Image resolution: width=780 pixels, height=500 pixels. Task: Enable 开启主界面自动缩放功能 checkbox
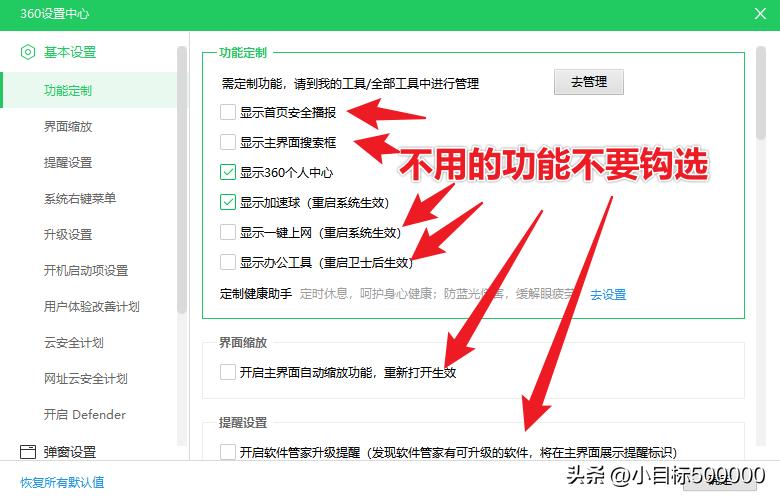click(228, 372)
